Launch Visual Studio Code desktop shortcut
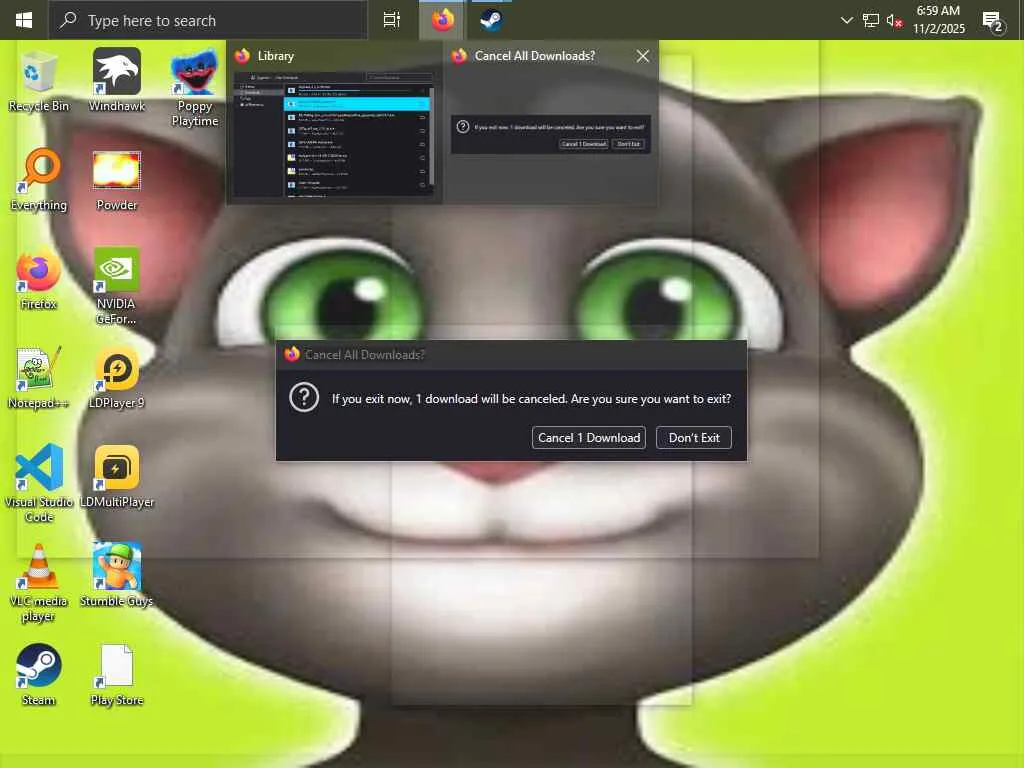 39,484
